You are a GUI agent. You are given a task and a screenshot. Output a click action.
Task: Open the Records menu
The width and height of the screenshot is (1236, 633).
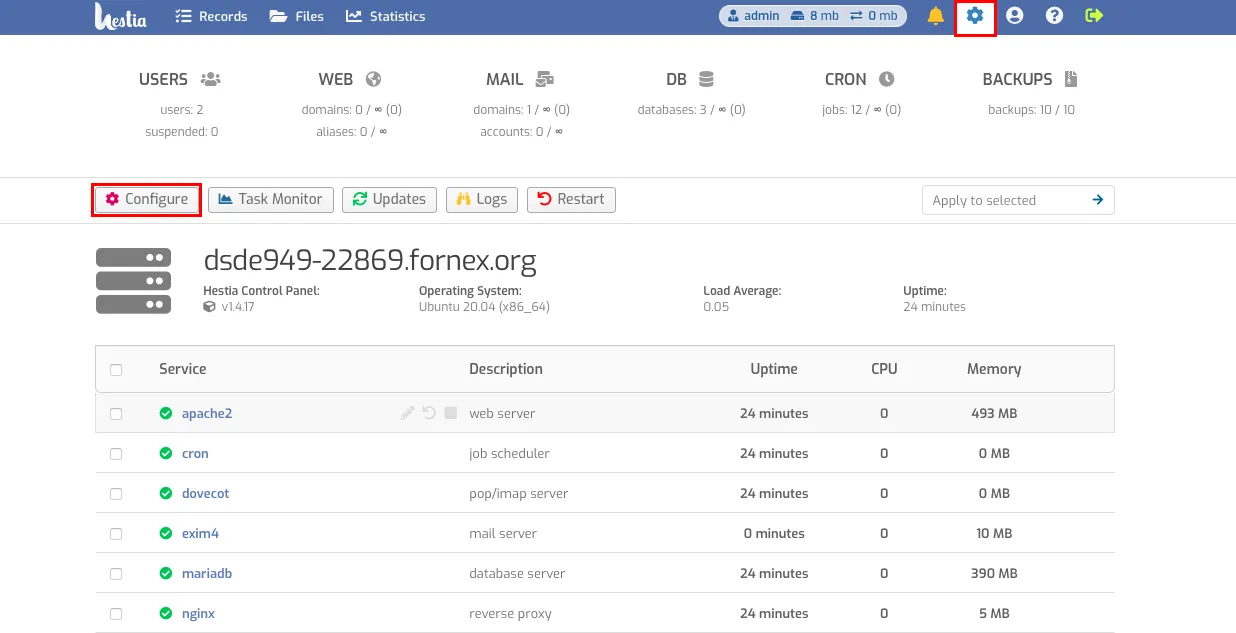[211, 16]
